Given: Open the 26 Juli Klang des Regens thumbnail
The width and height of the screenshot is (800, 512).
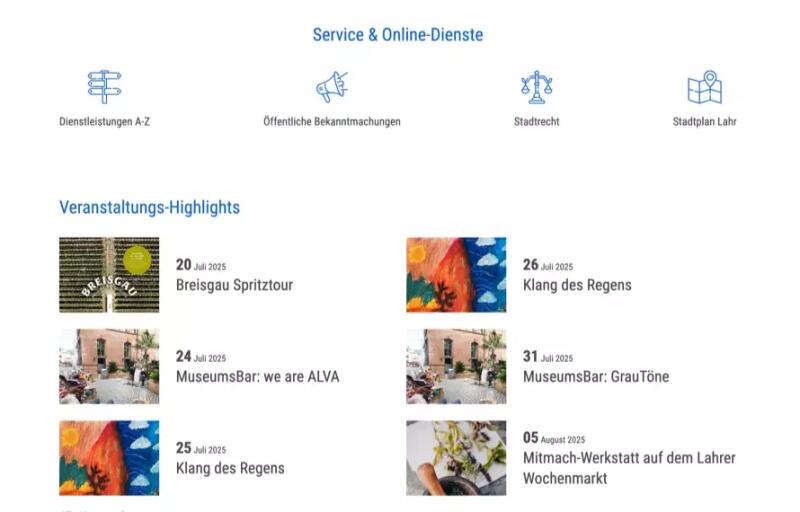Looking at the screenshot, I should (x=456, y=275).
